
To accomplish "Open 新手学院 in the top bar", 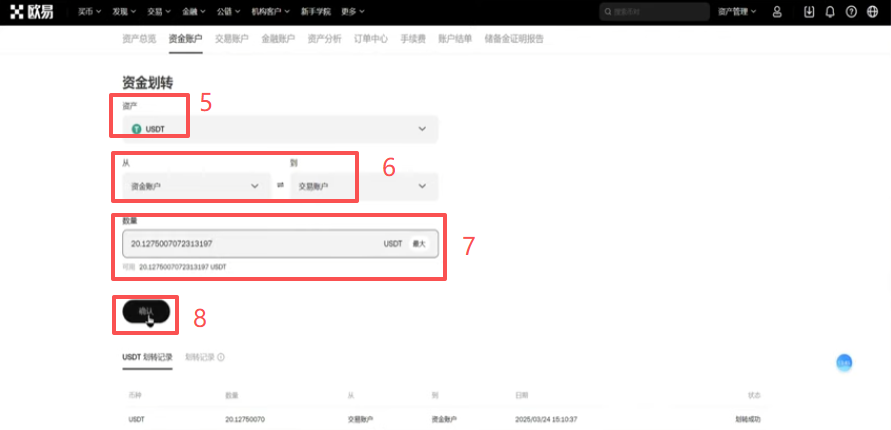I will 315,11.
